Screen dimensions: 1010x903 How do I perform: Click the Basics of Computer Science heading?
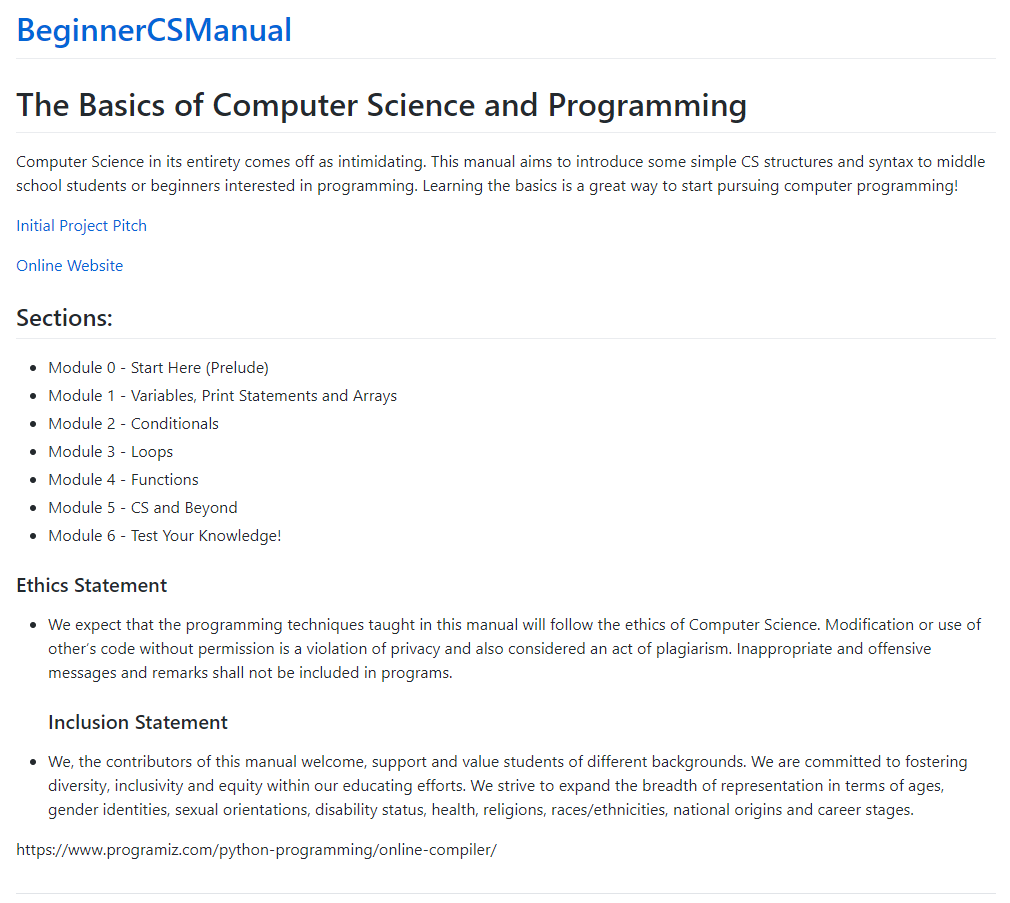click(x=381, y=105)
